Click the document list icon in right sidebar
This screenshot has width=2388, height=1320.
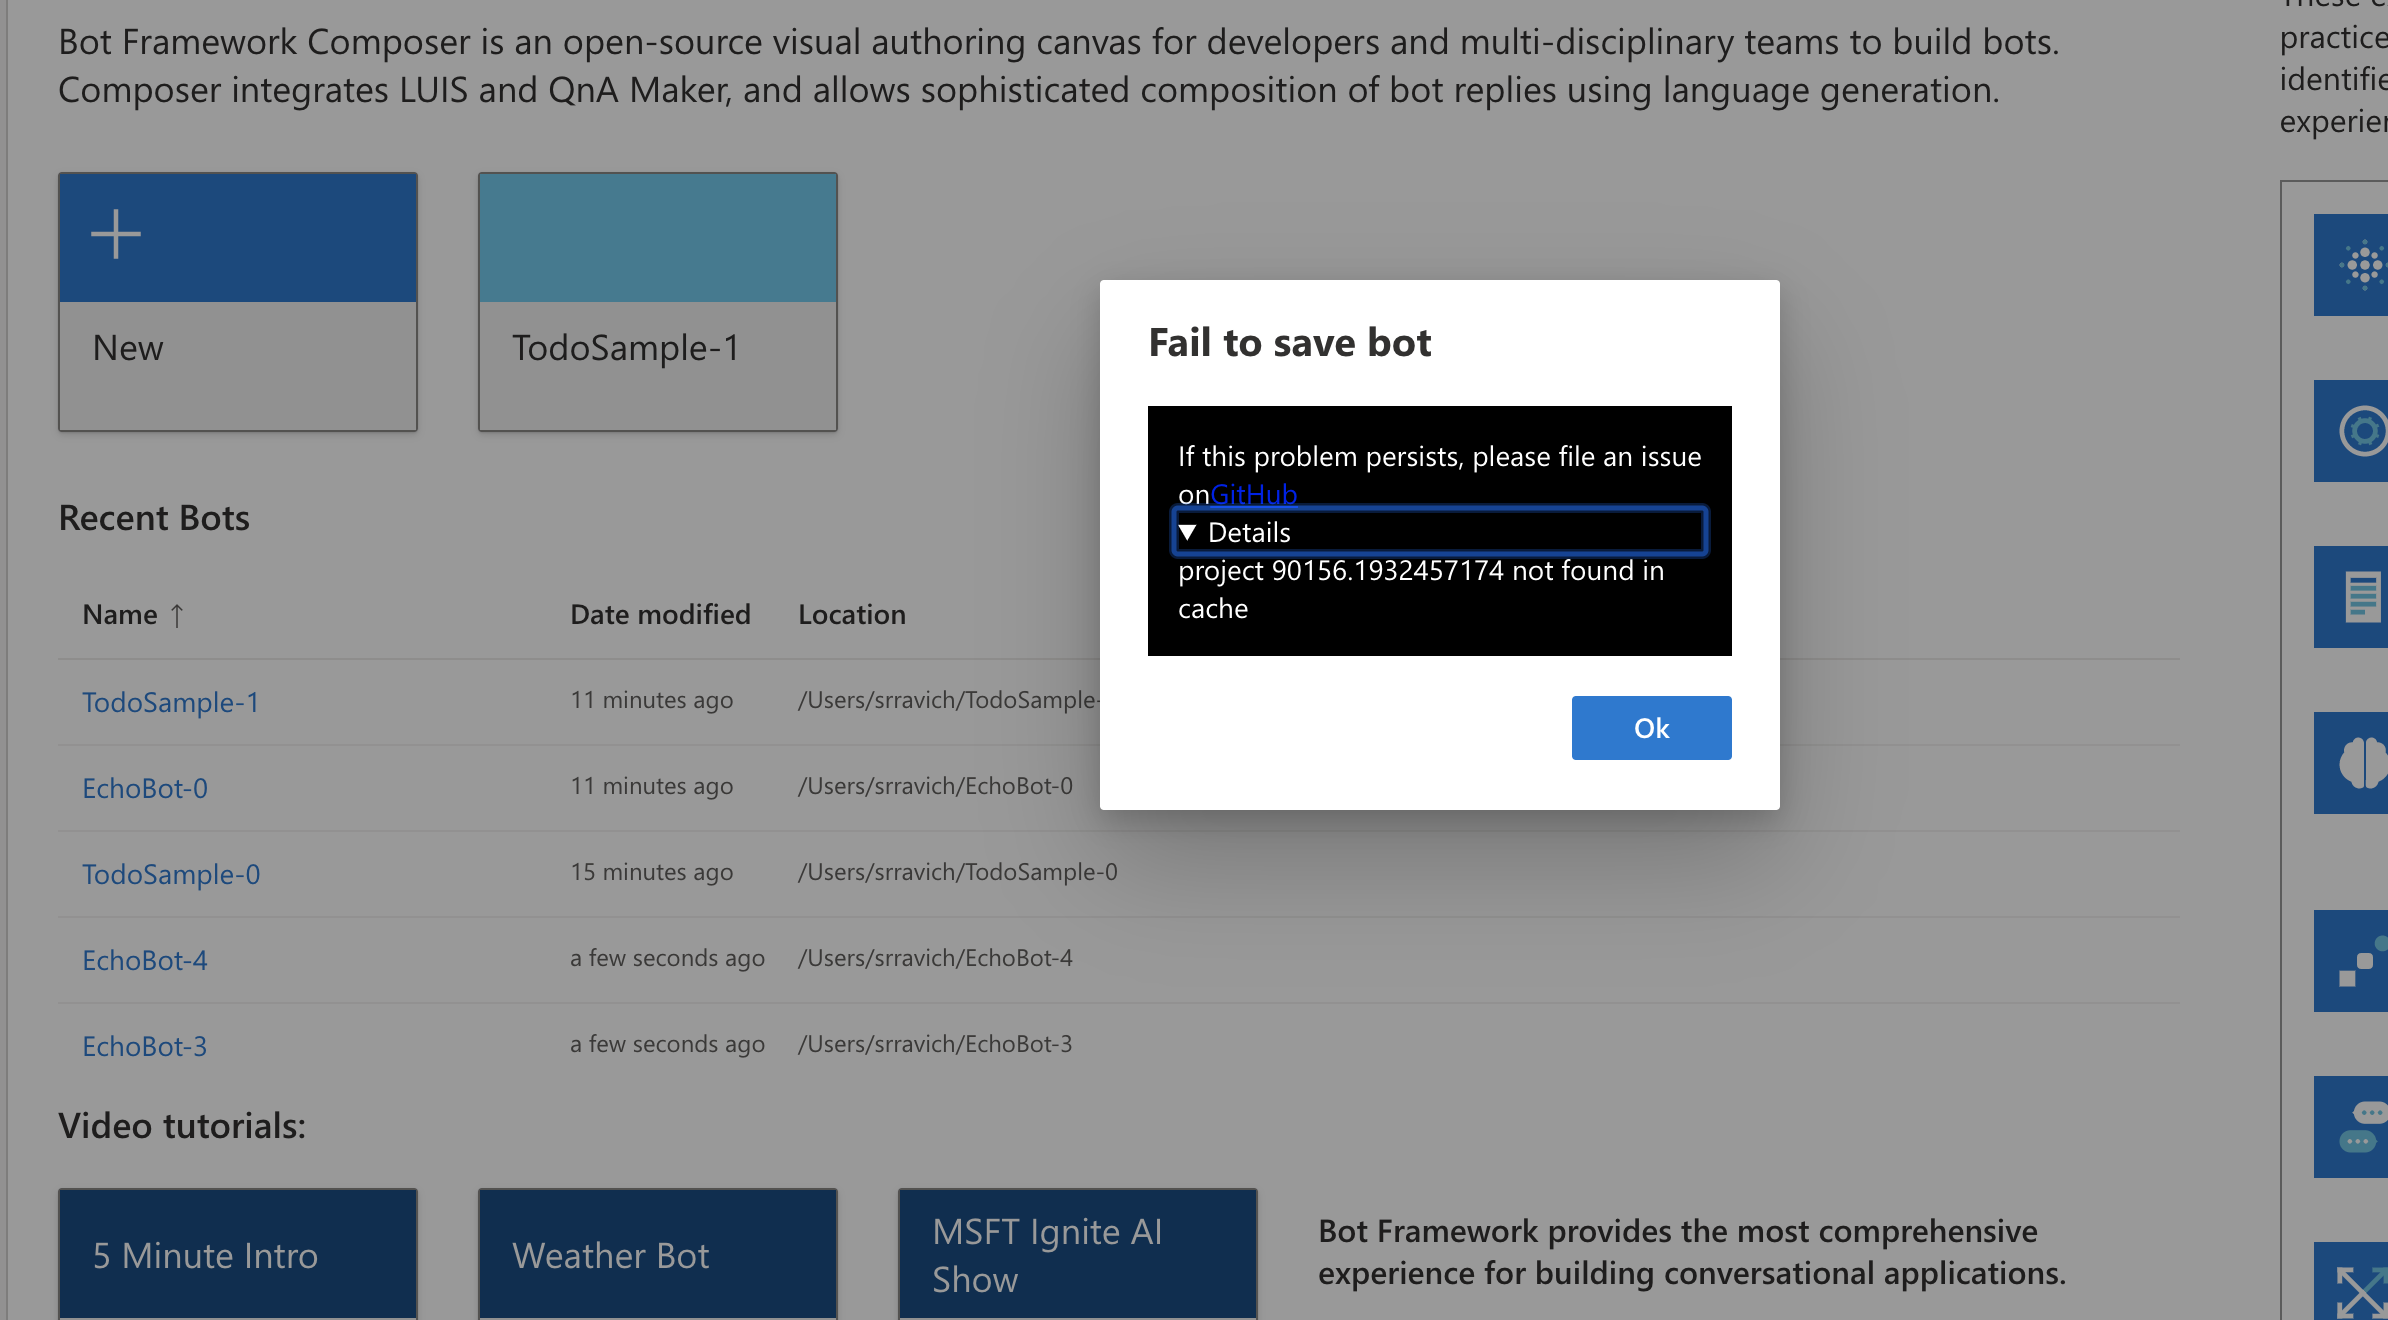(x=2362, y=596)
